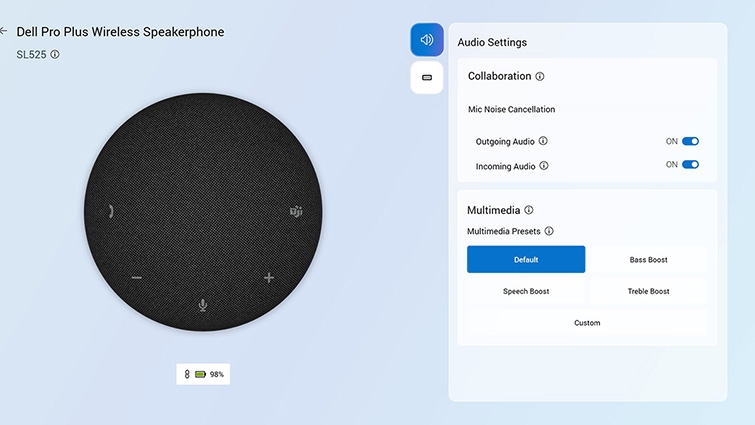This screenshot has width=755, height=425.
Task: Show Outgoing Audio info icon
Action: 543,141
